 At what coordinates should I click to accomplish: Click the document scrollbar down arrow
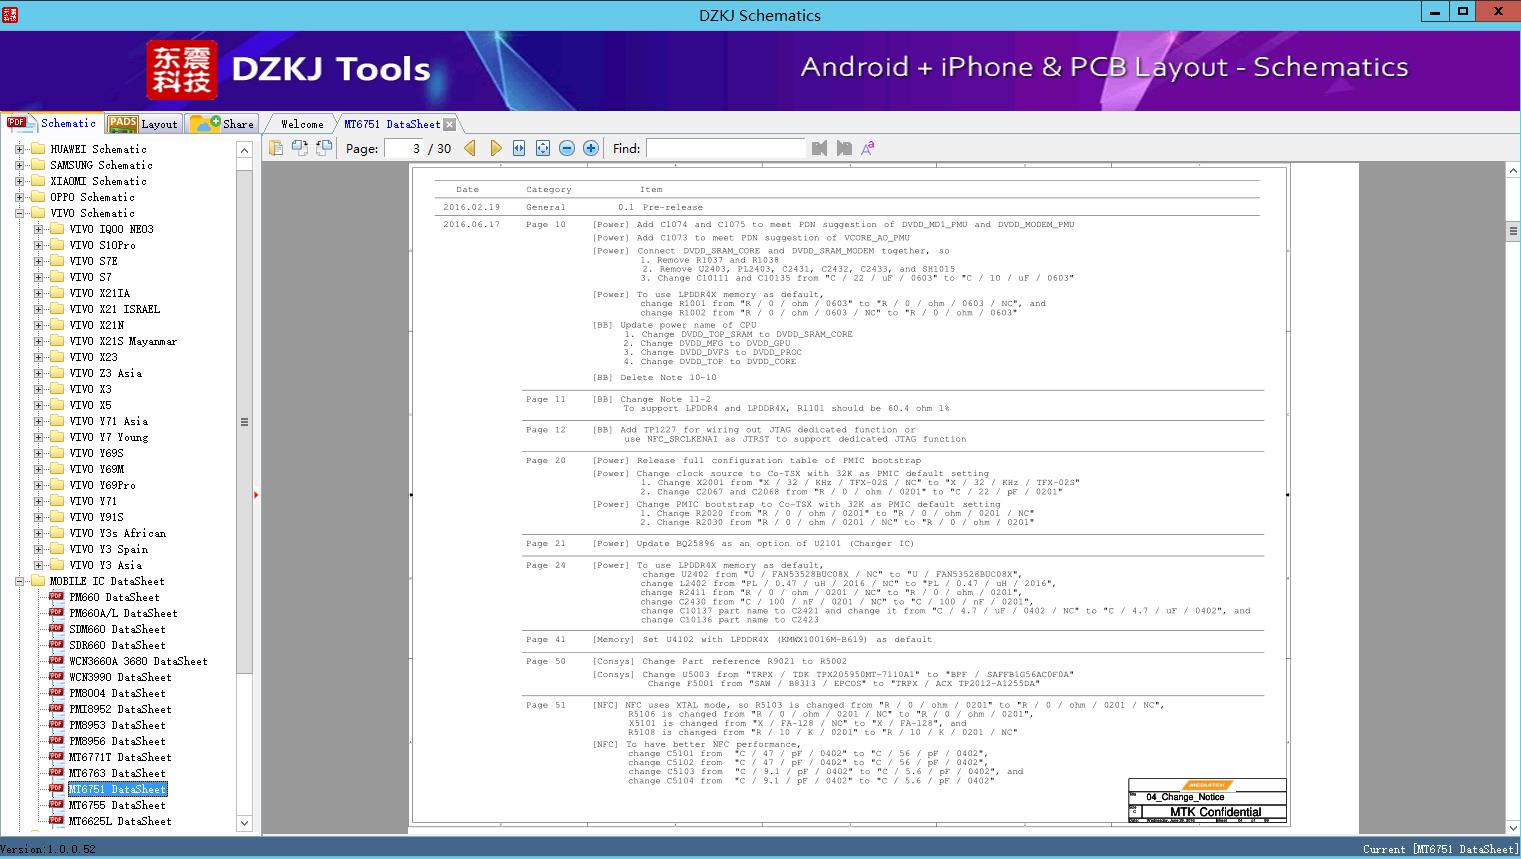tap(1513, 827)
